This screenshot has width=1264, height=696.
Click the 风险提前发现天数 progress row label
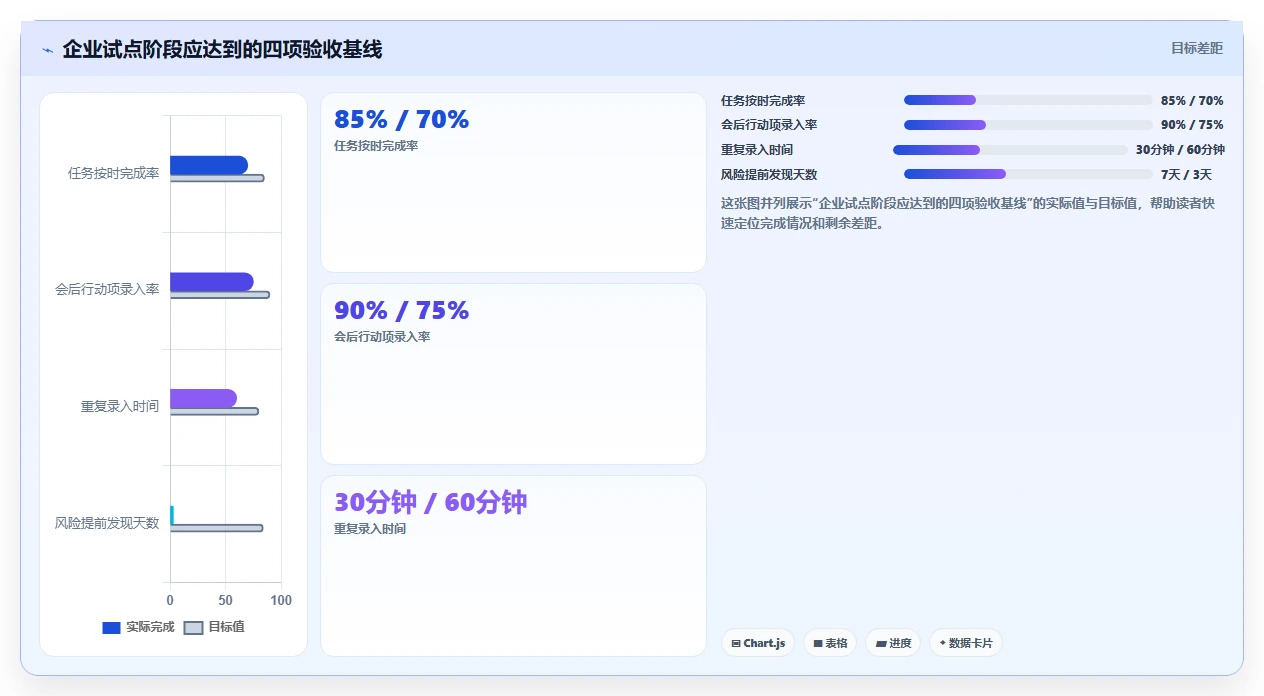769,174
